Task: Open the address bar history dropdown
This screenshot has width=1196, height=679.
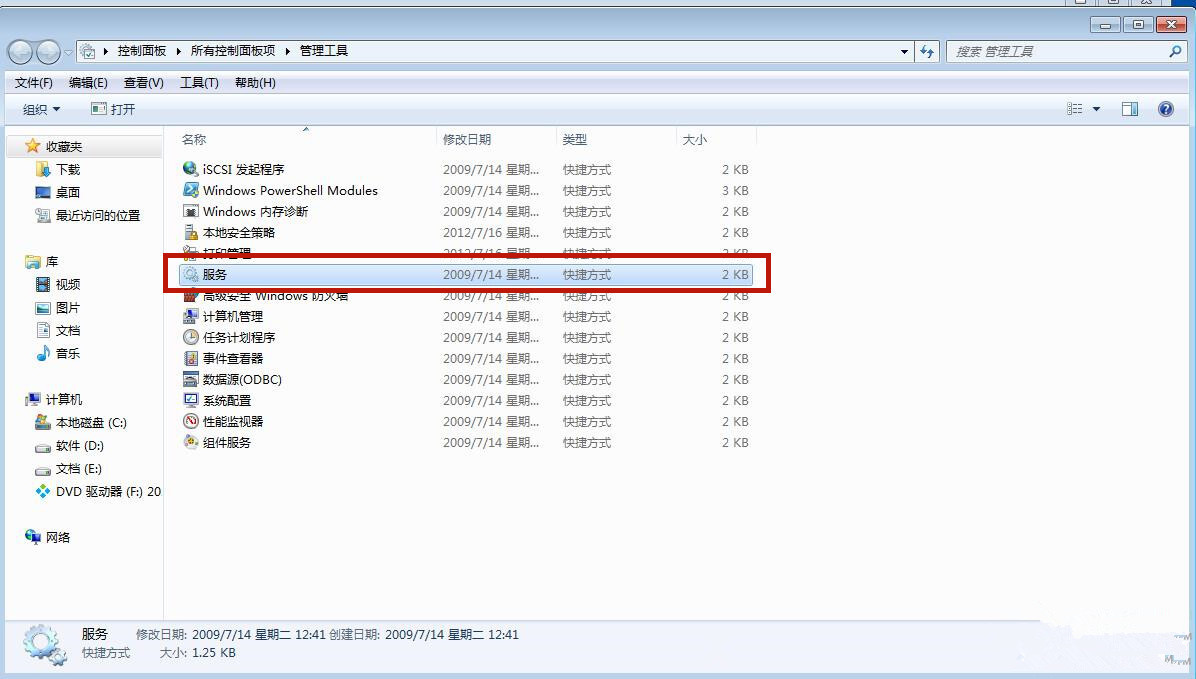Action: [903, 51]
